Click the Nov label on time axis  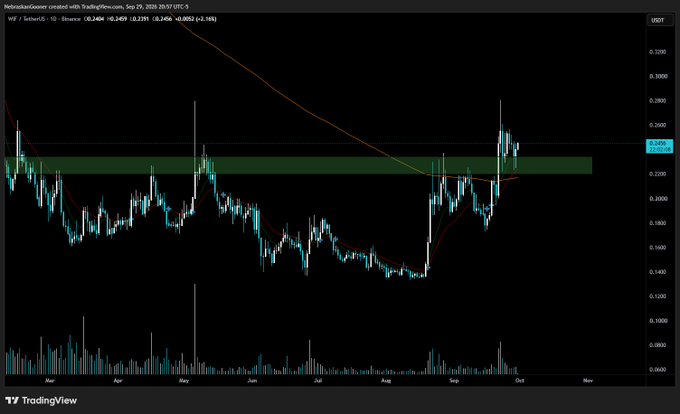(588, 381)
